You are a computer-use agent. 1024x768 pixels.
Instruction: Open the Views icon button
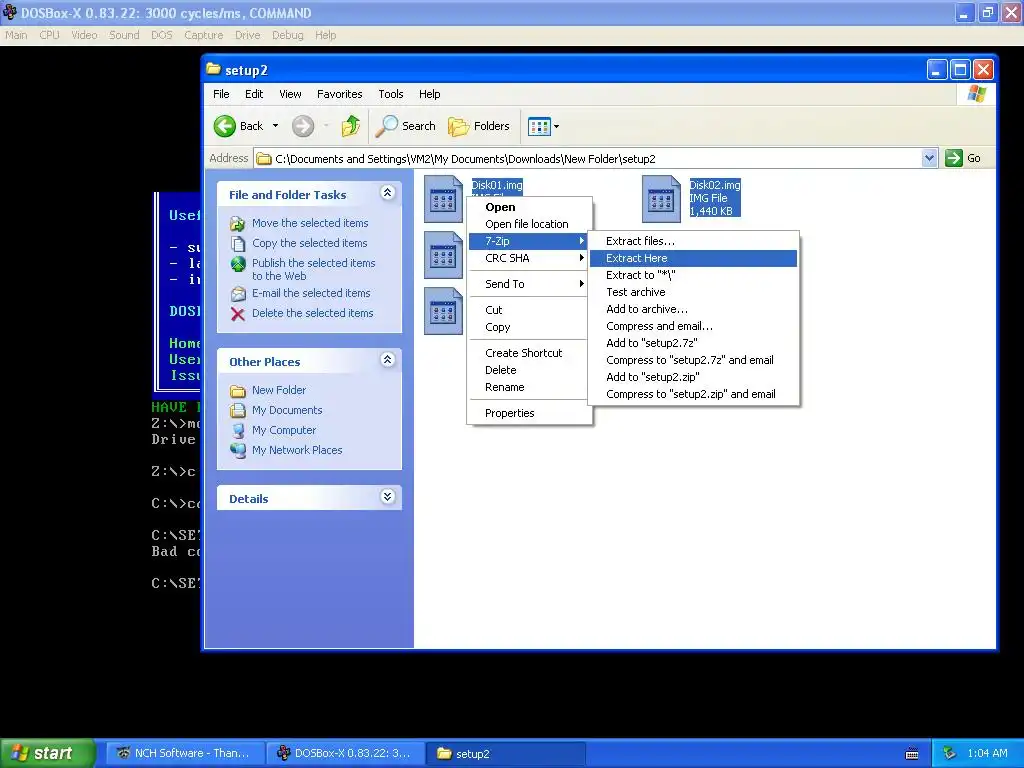(539, 126)
